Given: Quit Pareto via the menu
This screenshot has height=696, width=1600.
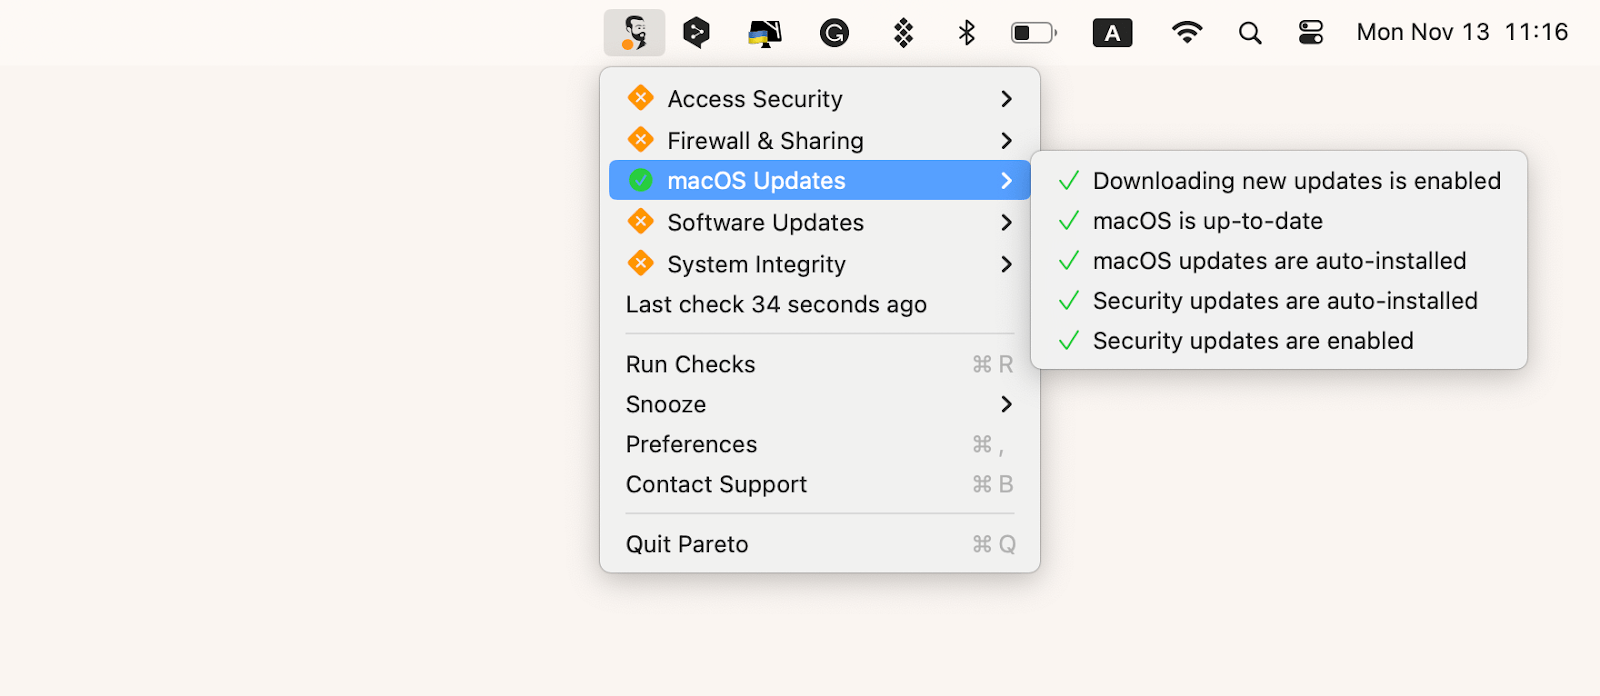Looking at the screenshot, I should coord(686,544).
